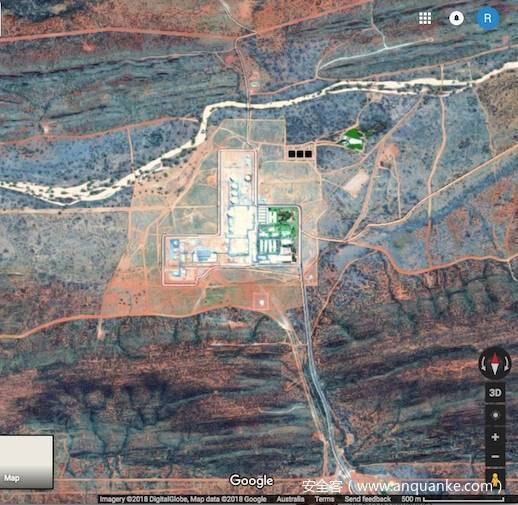This screenshot has height=505, width=518.
Task: Open the Terms link
Action: coord(324,499)
